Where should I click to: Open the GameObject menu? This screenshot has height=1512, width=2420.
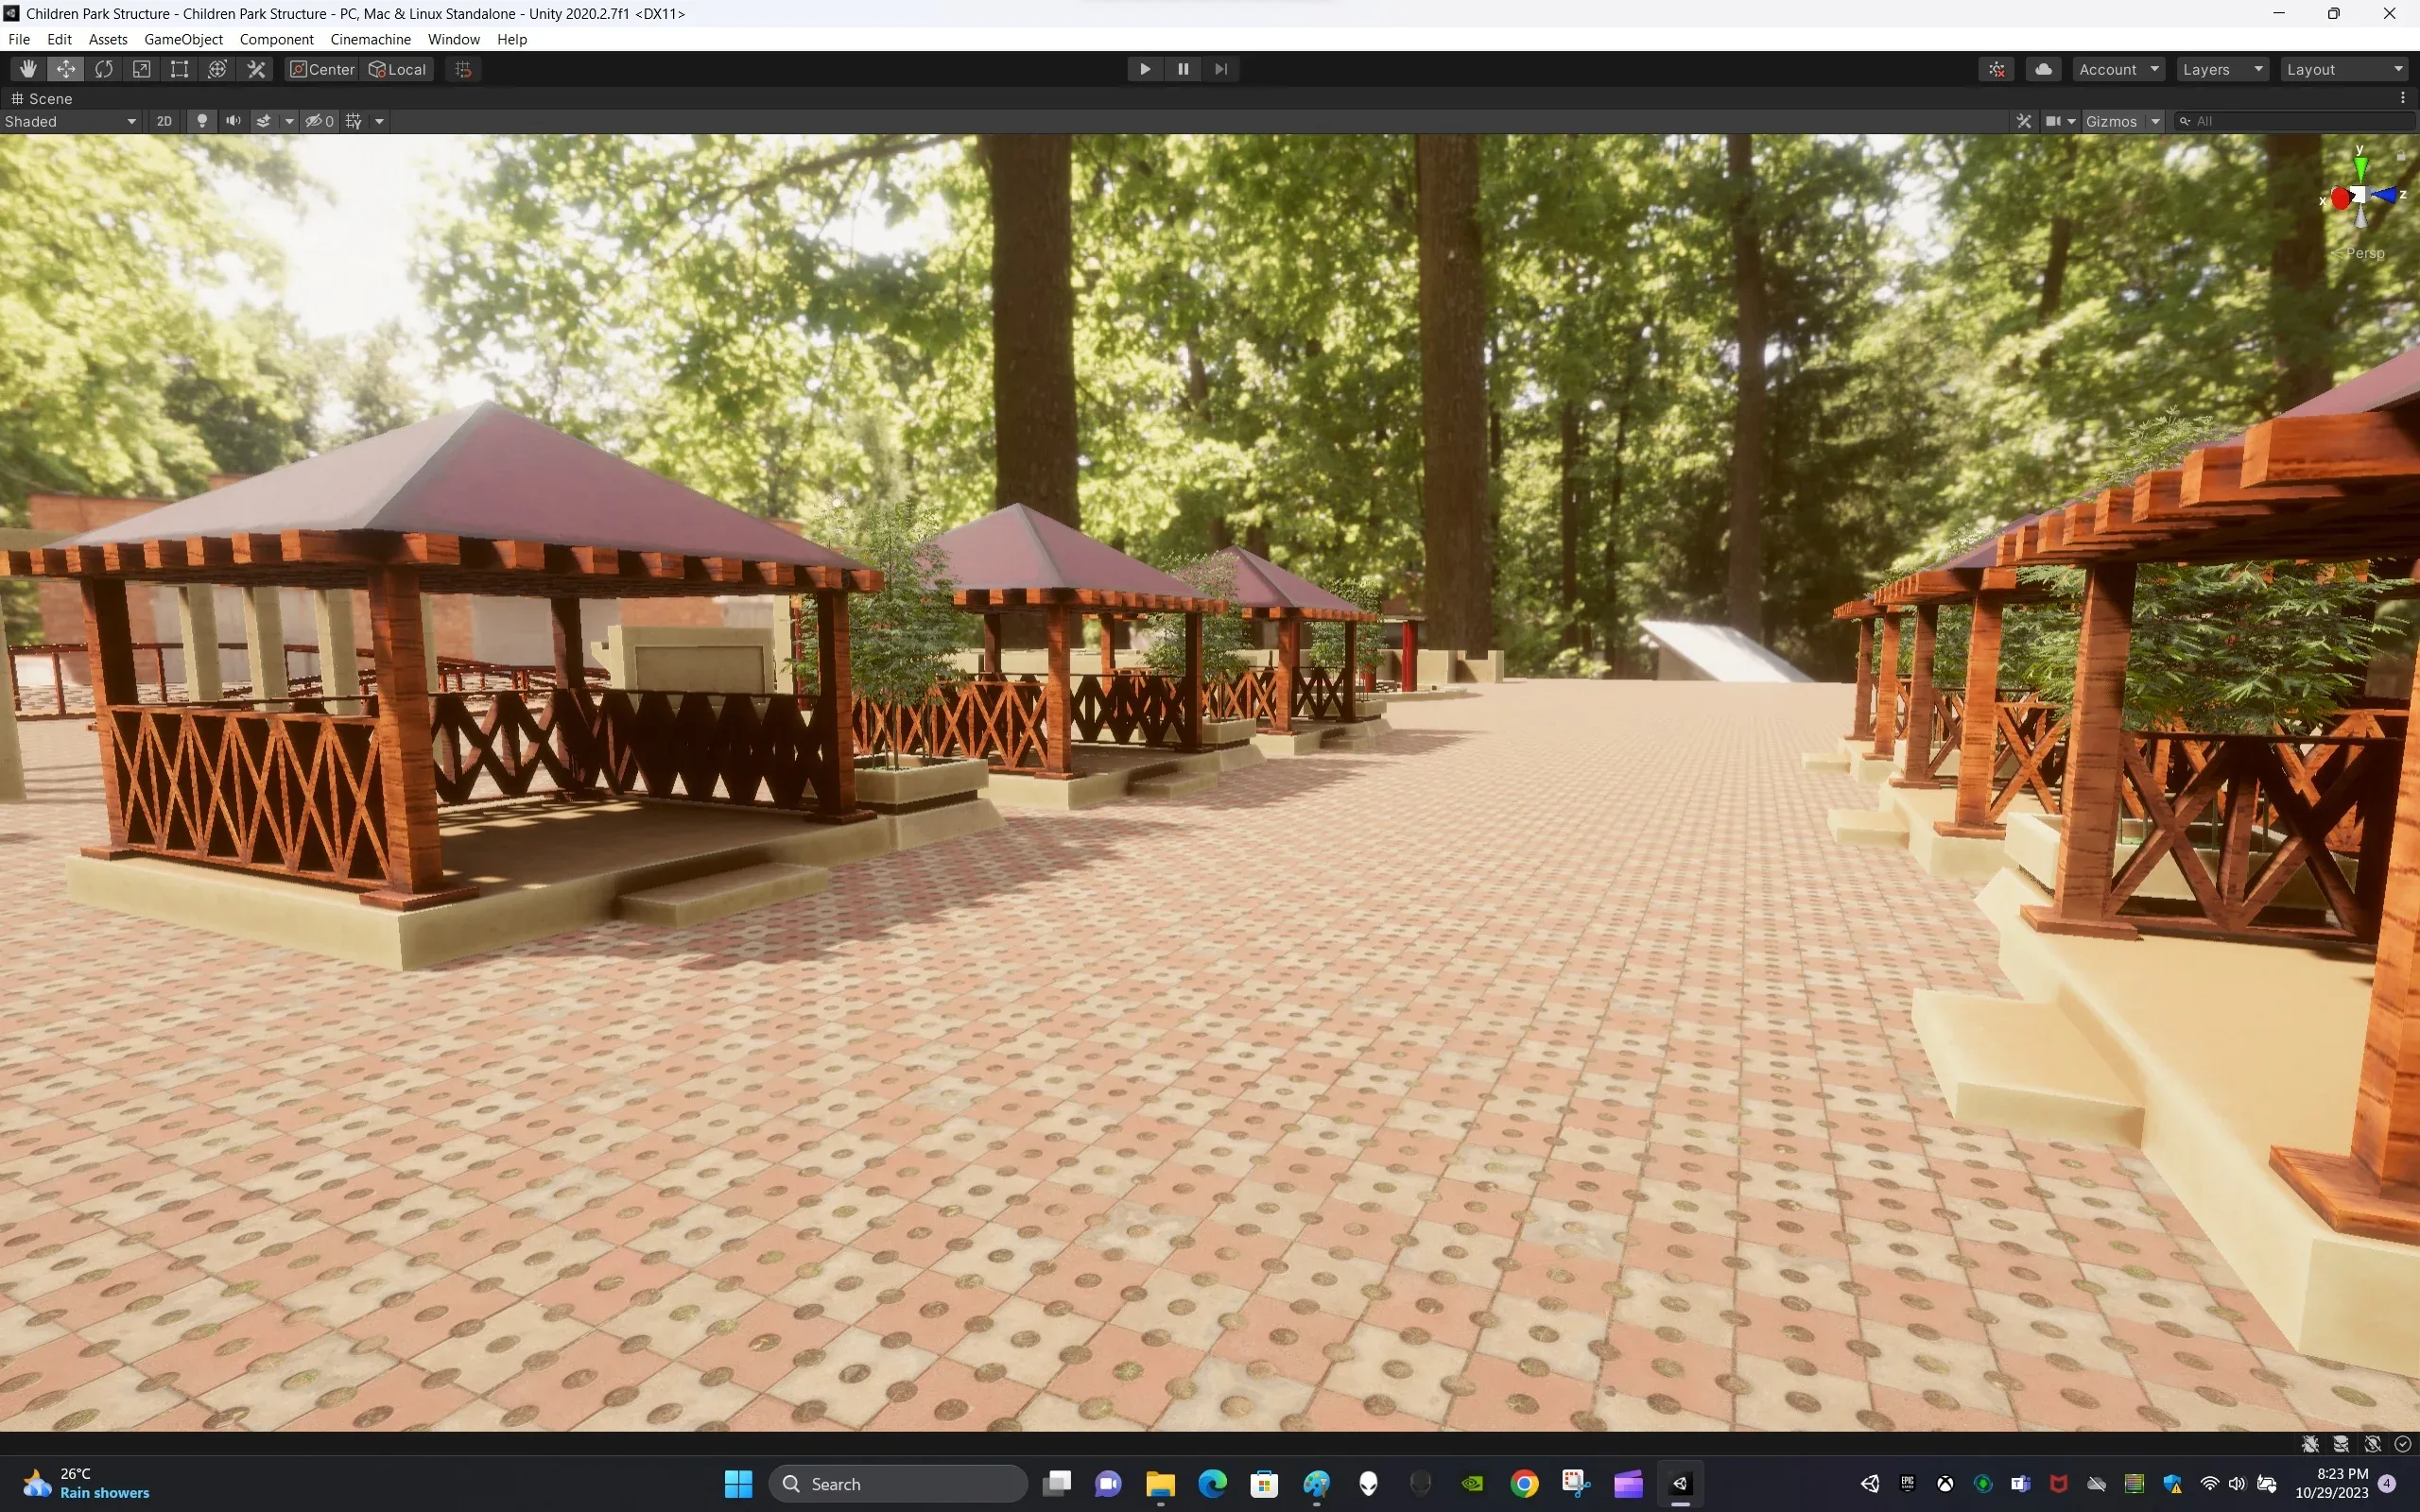[x=183, y=39]
